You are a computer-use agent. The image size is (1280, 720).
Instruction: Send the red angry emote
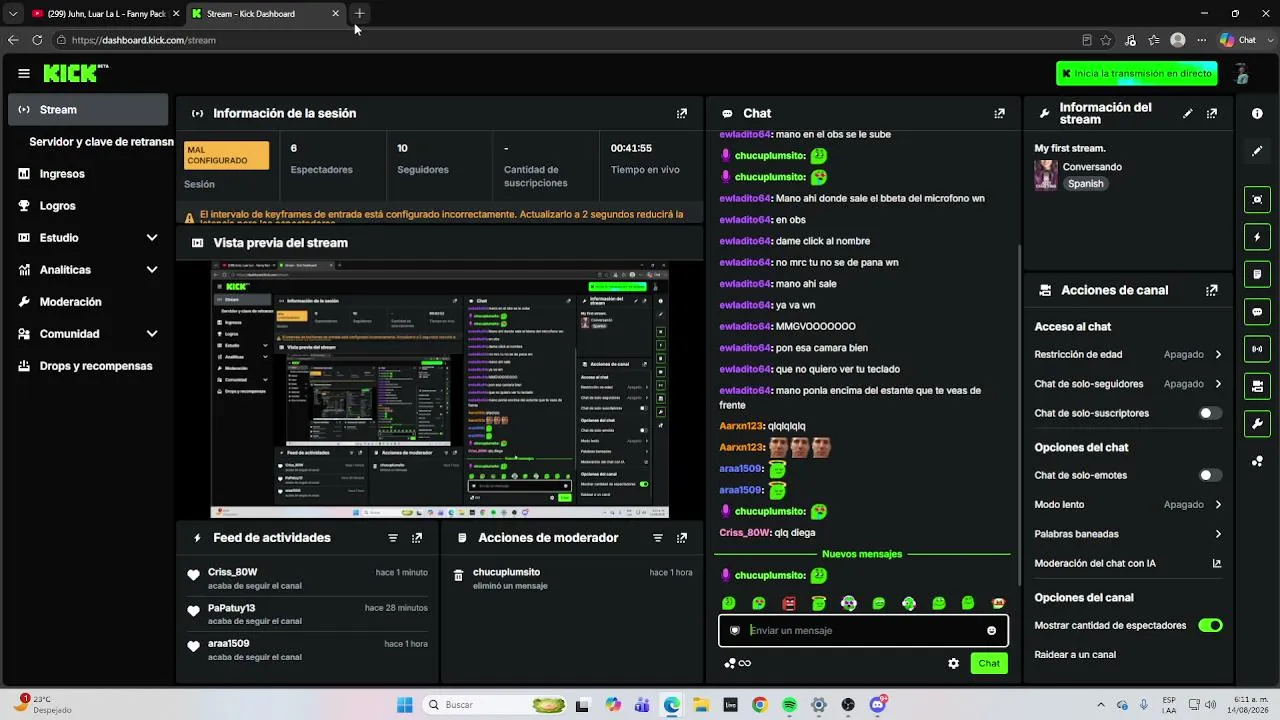pyautogui.click(x=789, y=603)
